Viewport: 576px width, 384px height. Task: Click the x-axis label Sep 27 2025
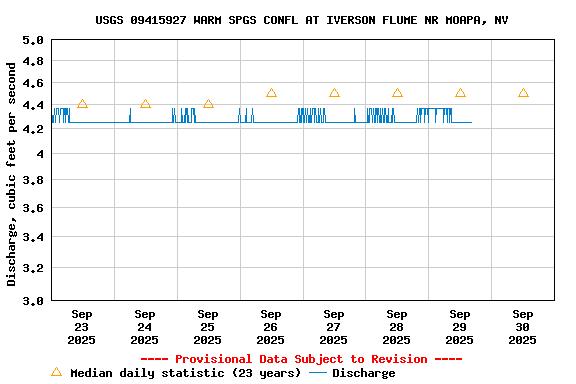point(334,327)
